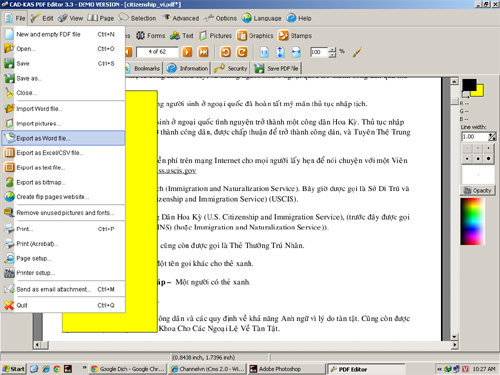Click the yellow background color swatch
The width and height of the screenshot is (500, 375).
click(x=480, y=92)
